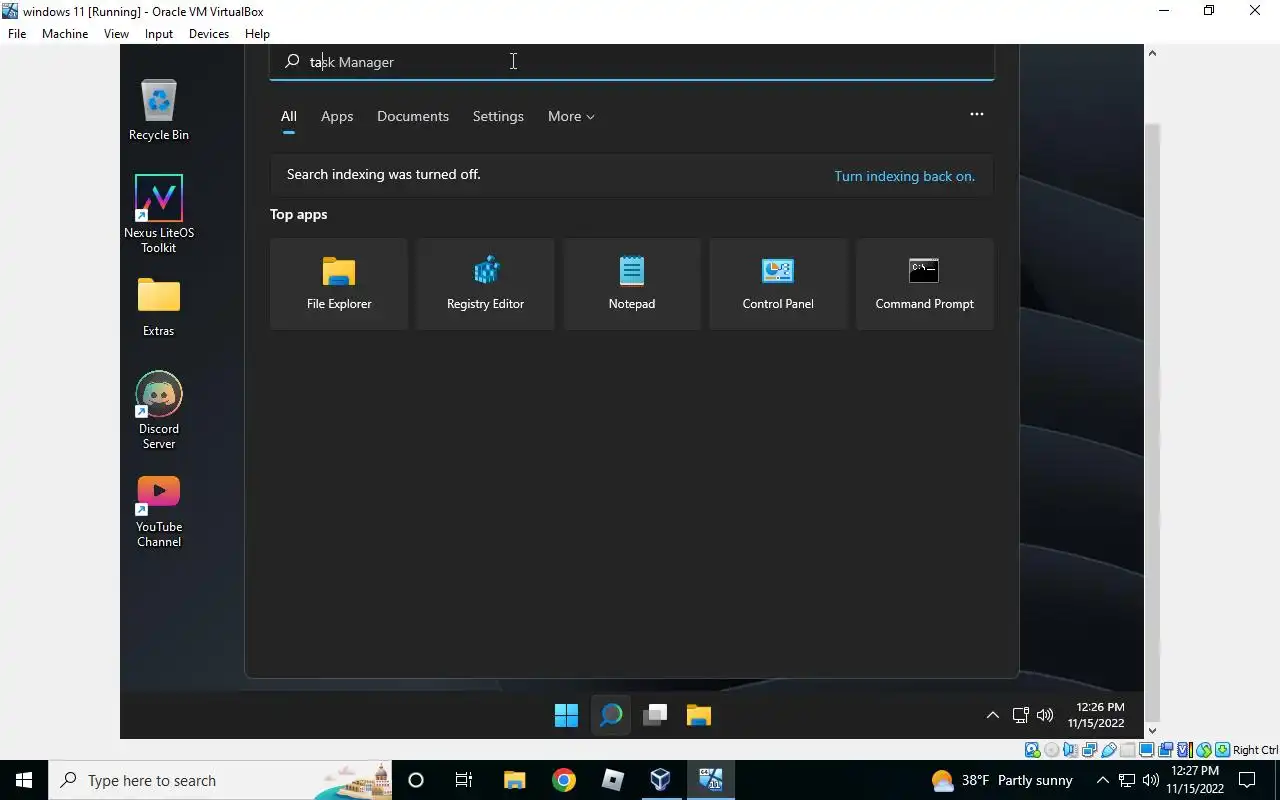Open the VirtualBox Input menu

coord(159,34)
